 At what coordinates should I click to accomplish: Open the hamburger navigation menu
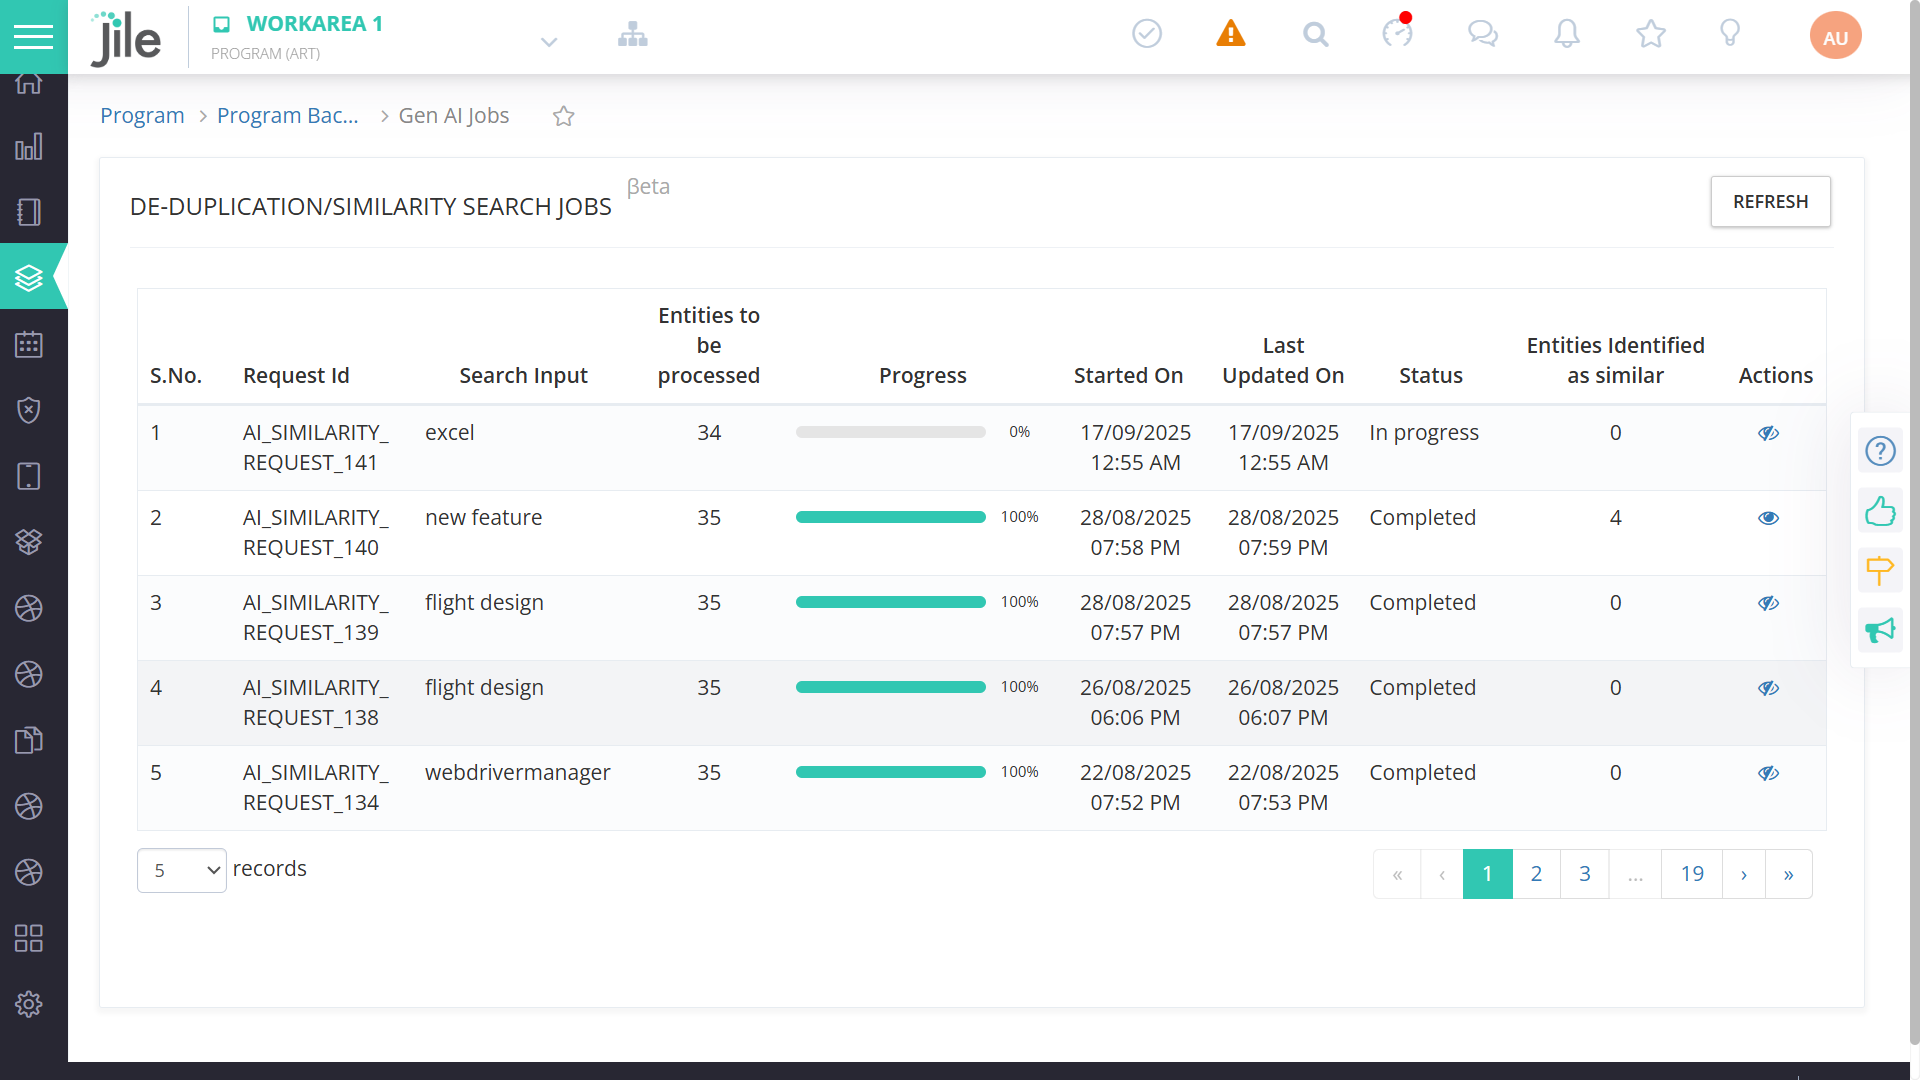pyautogui.click(x=33, y=37)
